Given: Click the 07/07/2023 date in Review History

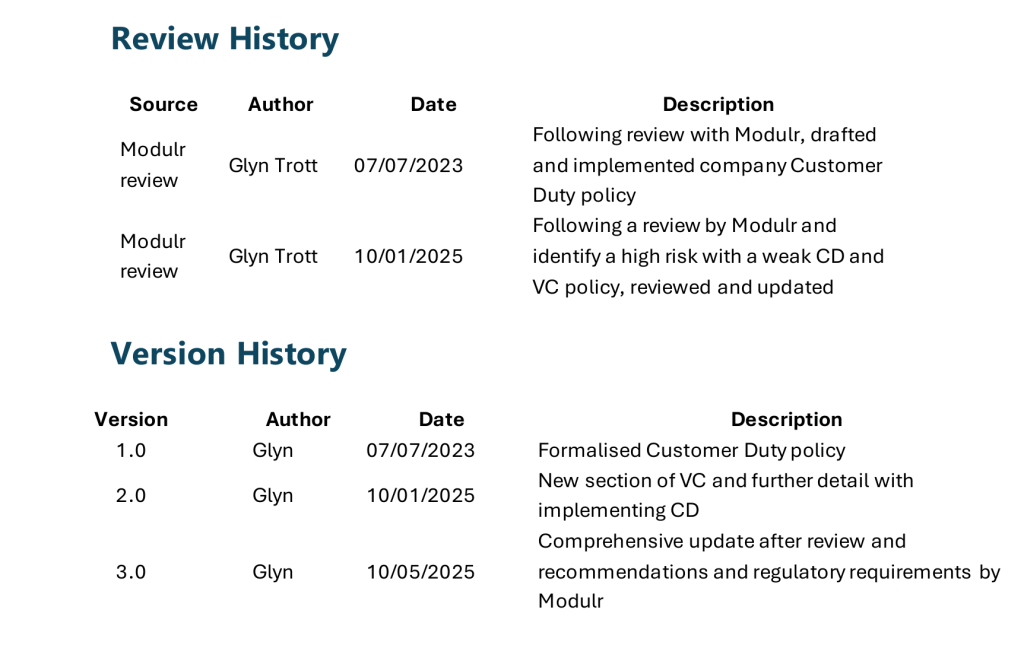Looking at the screenshot, I should [x=408, y=165].
